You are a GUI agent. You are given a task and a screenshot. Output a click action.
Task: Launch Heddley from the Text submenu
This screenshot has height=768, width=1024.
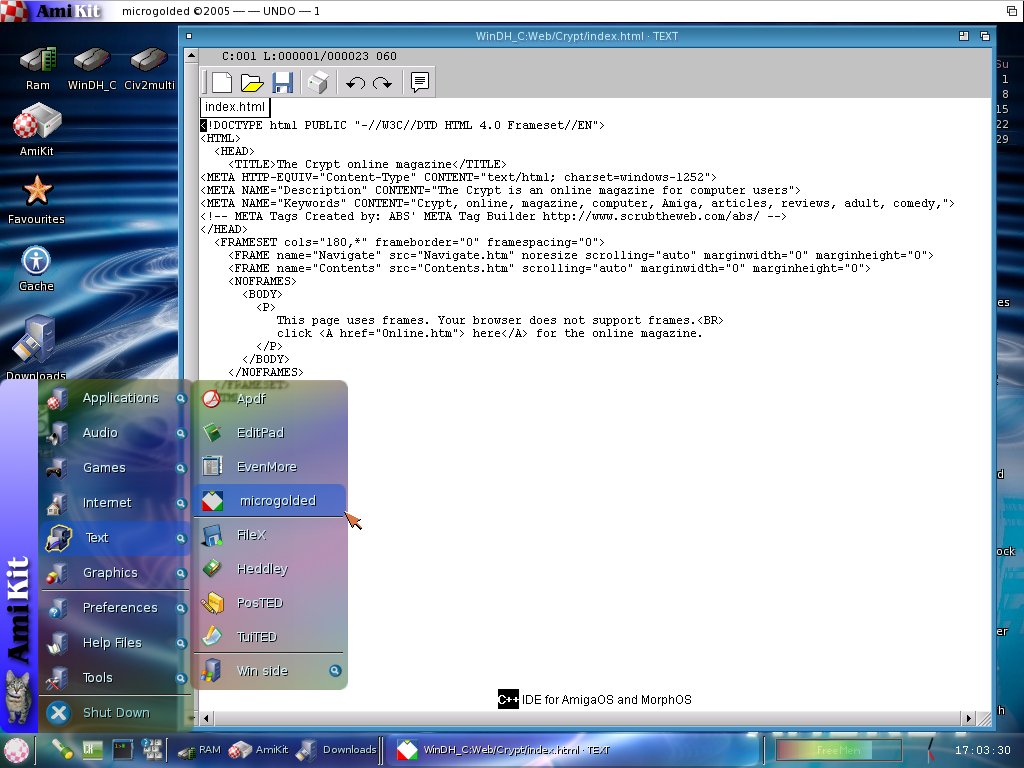pos(270,569)
